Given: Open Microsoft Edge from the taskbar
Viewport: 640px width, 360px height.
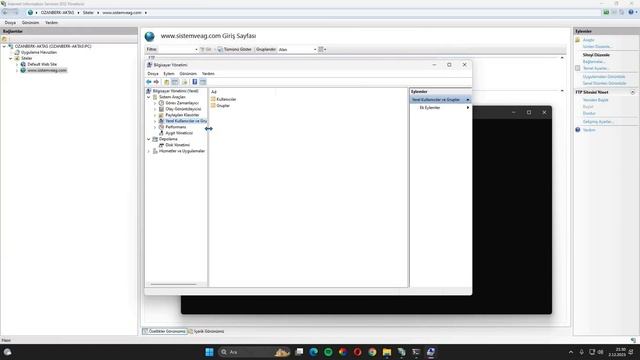Looking at the screenshot, I should 313,352.
